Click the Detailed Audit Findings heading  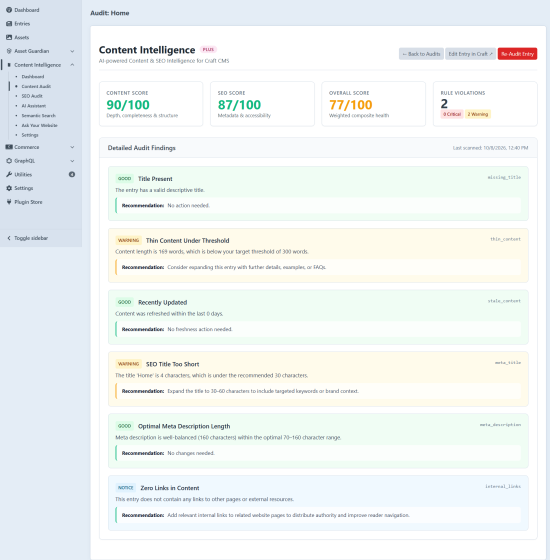(x=141, y=148)
